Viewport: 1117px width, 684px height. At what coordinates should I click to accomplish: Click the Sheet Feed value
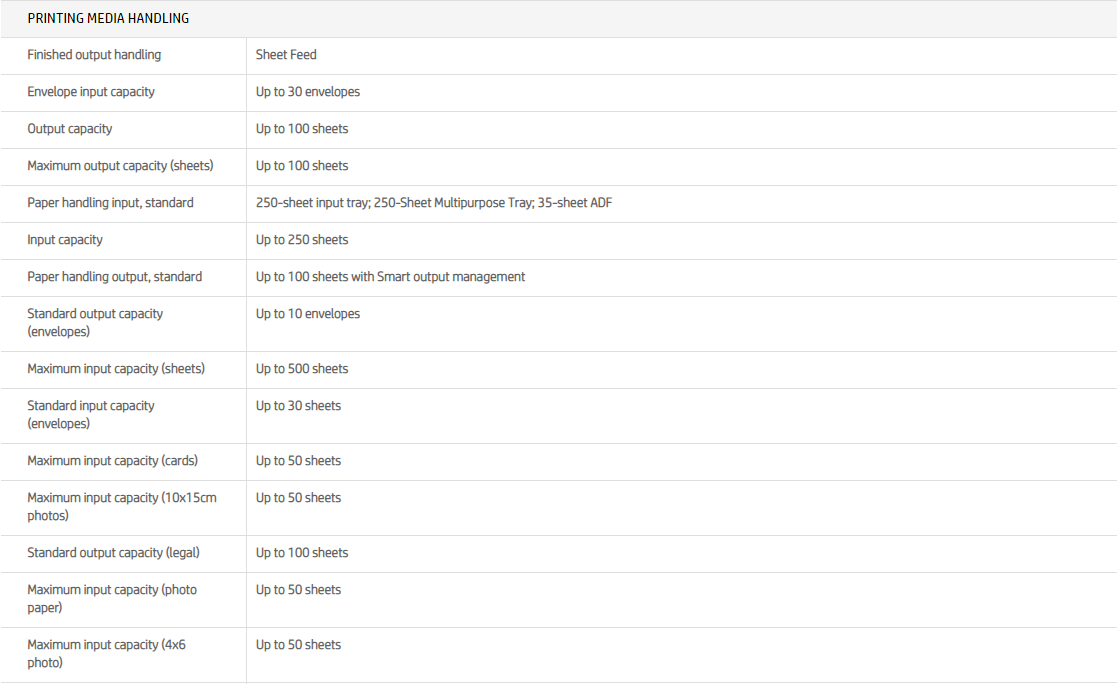[x=286, y=55]
